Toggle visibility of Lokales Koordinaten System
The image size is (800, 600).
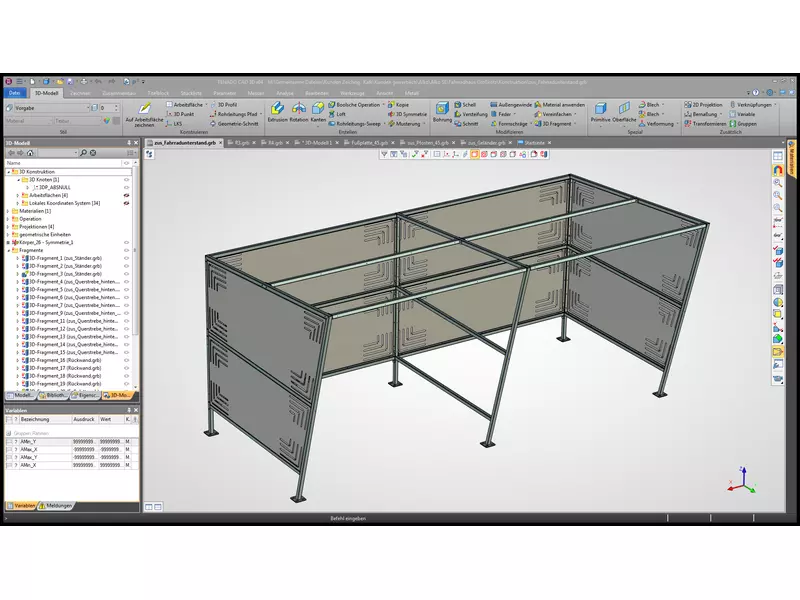[126, 203]
